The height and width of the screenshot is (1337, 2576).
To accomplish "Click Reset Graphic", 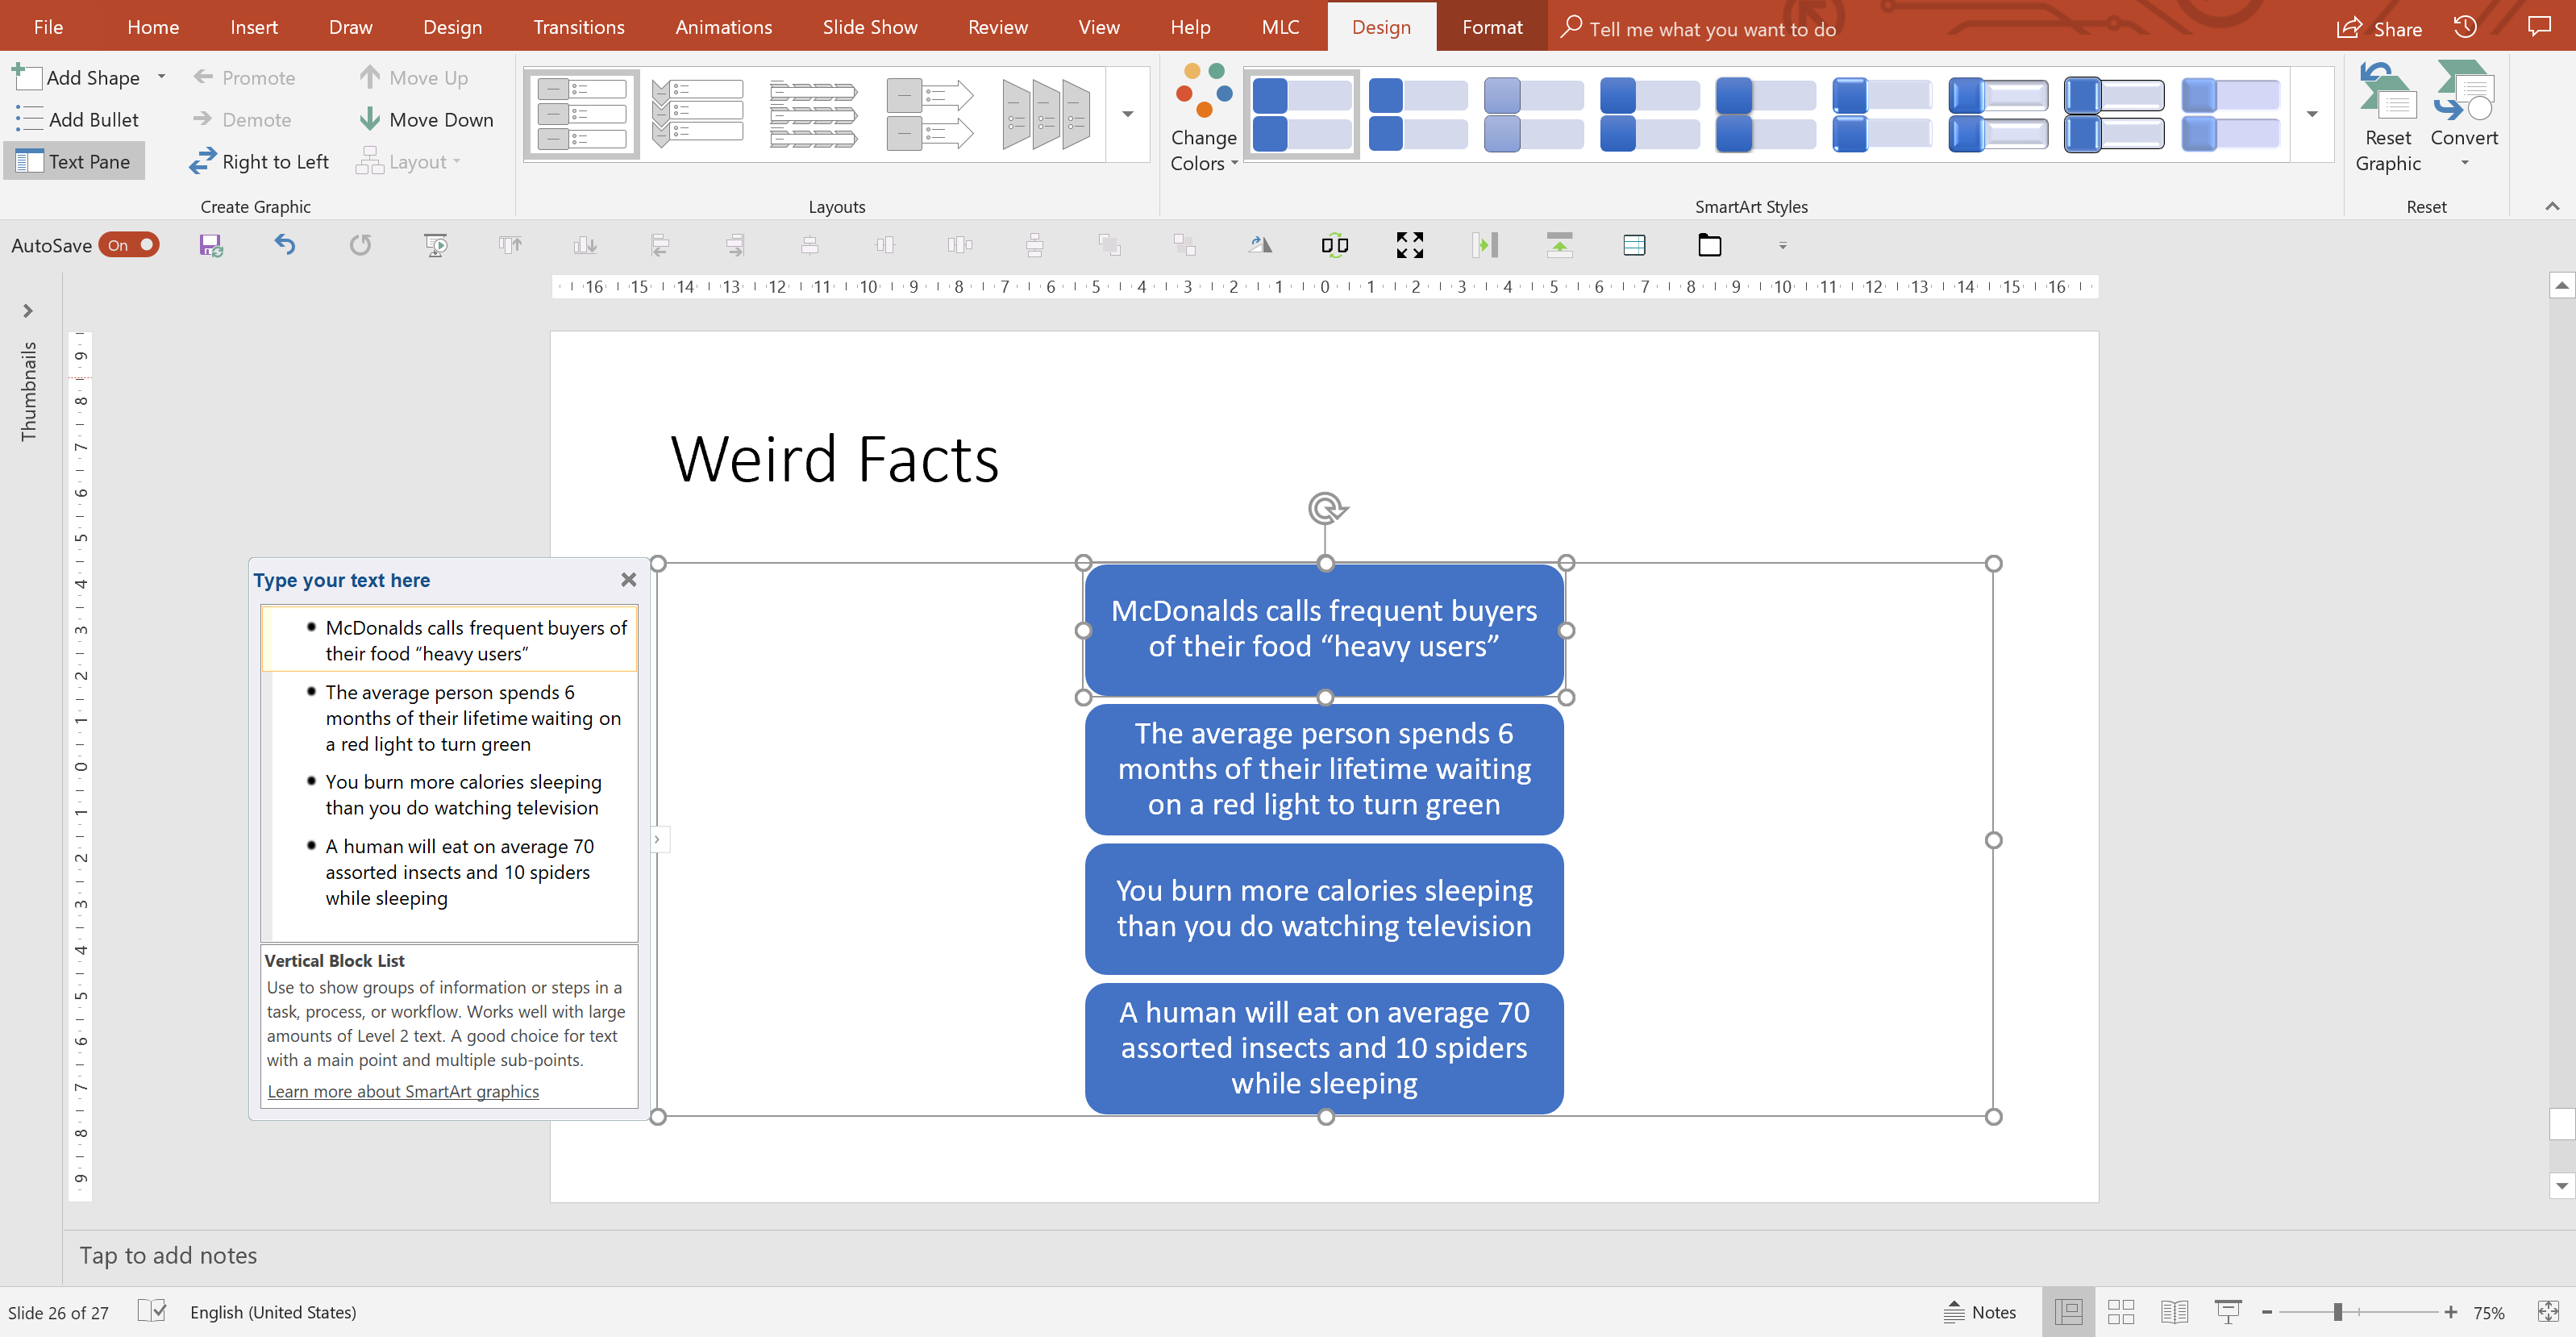I will 2388,117.
